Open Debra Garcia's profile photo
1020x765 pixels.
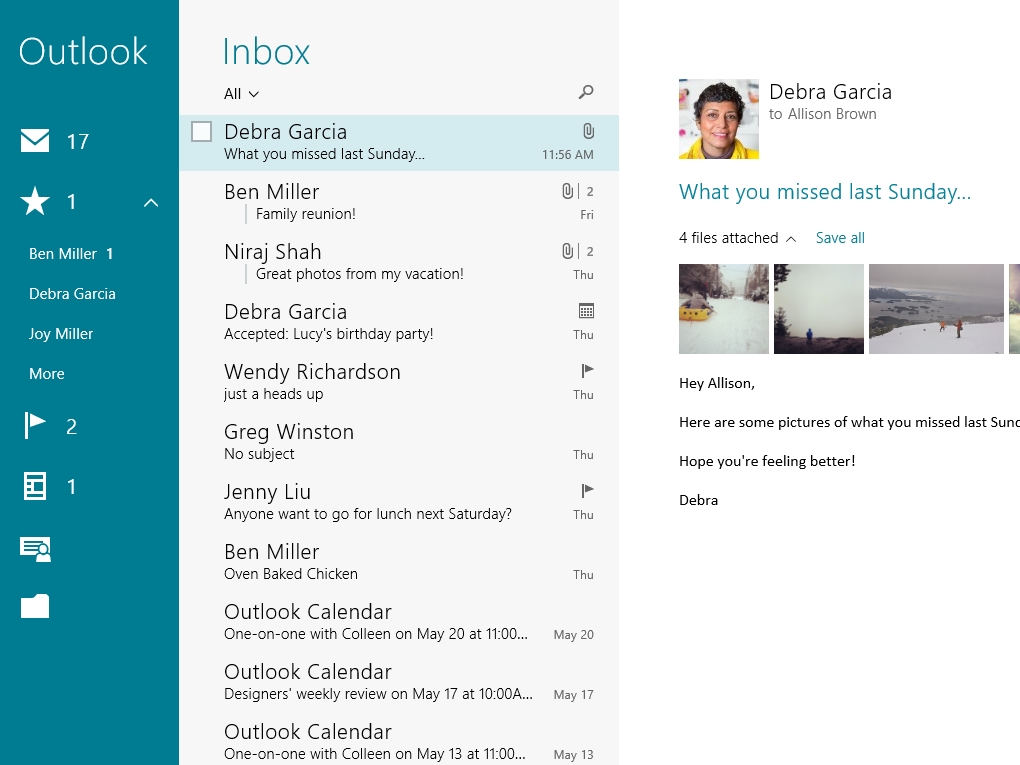click(x=719, y=119)
